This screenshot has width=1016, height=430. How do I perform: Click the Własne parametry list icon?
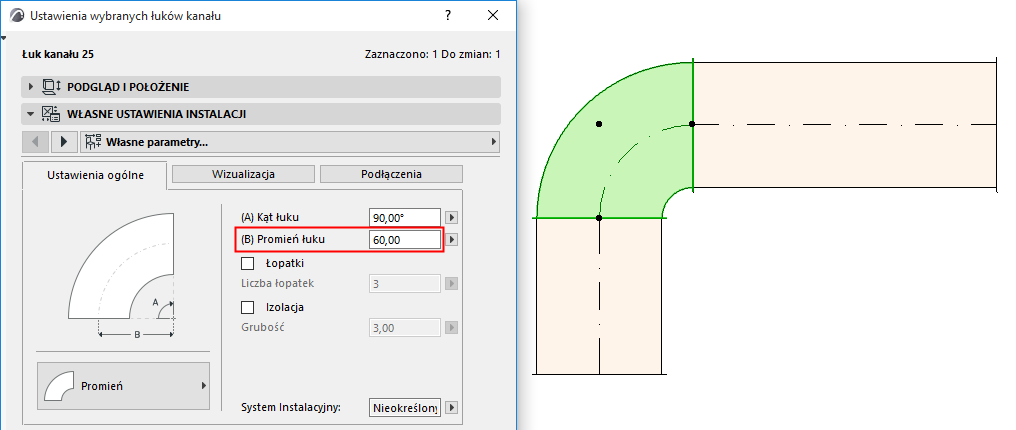pos(93,142)
